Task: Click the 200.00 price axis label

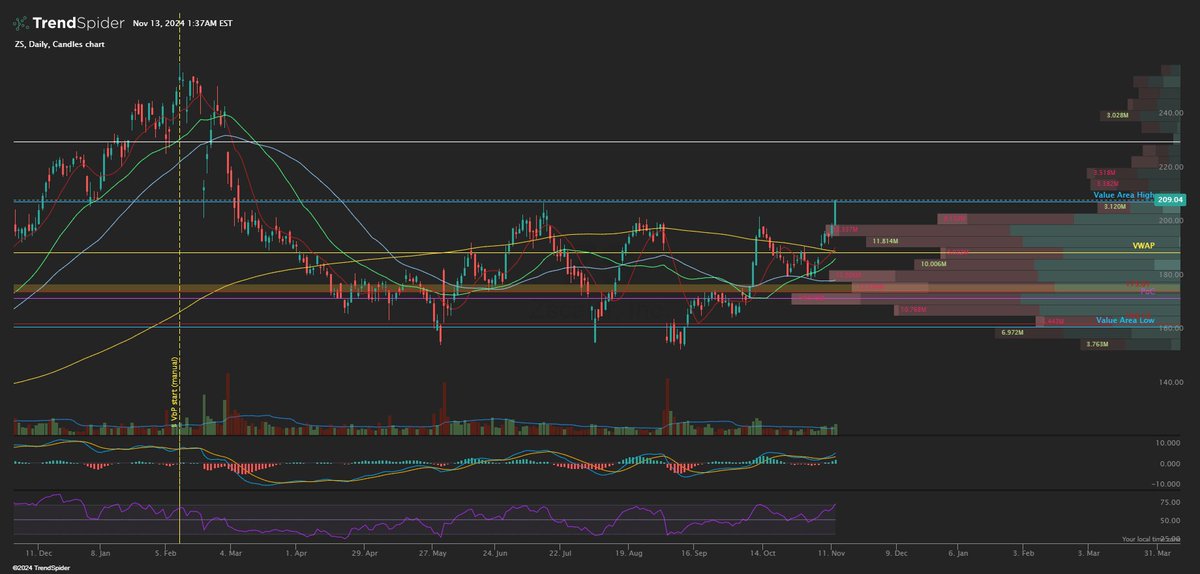Action: 1171,220
